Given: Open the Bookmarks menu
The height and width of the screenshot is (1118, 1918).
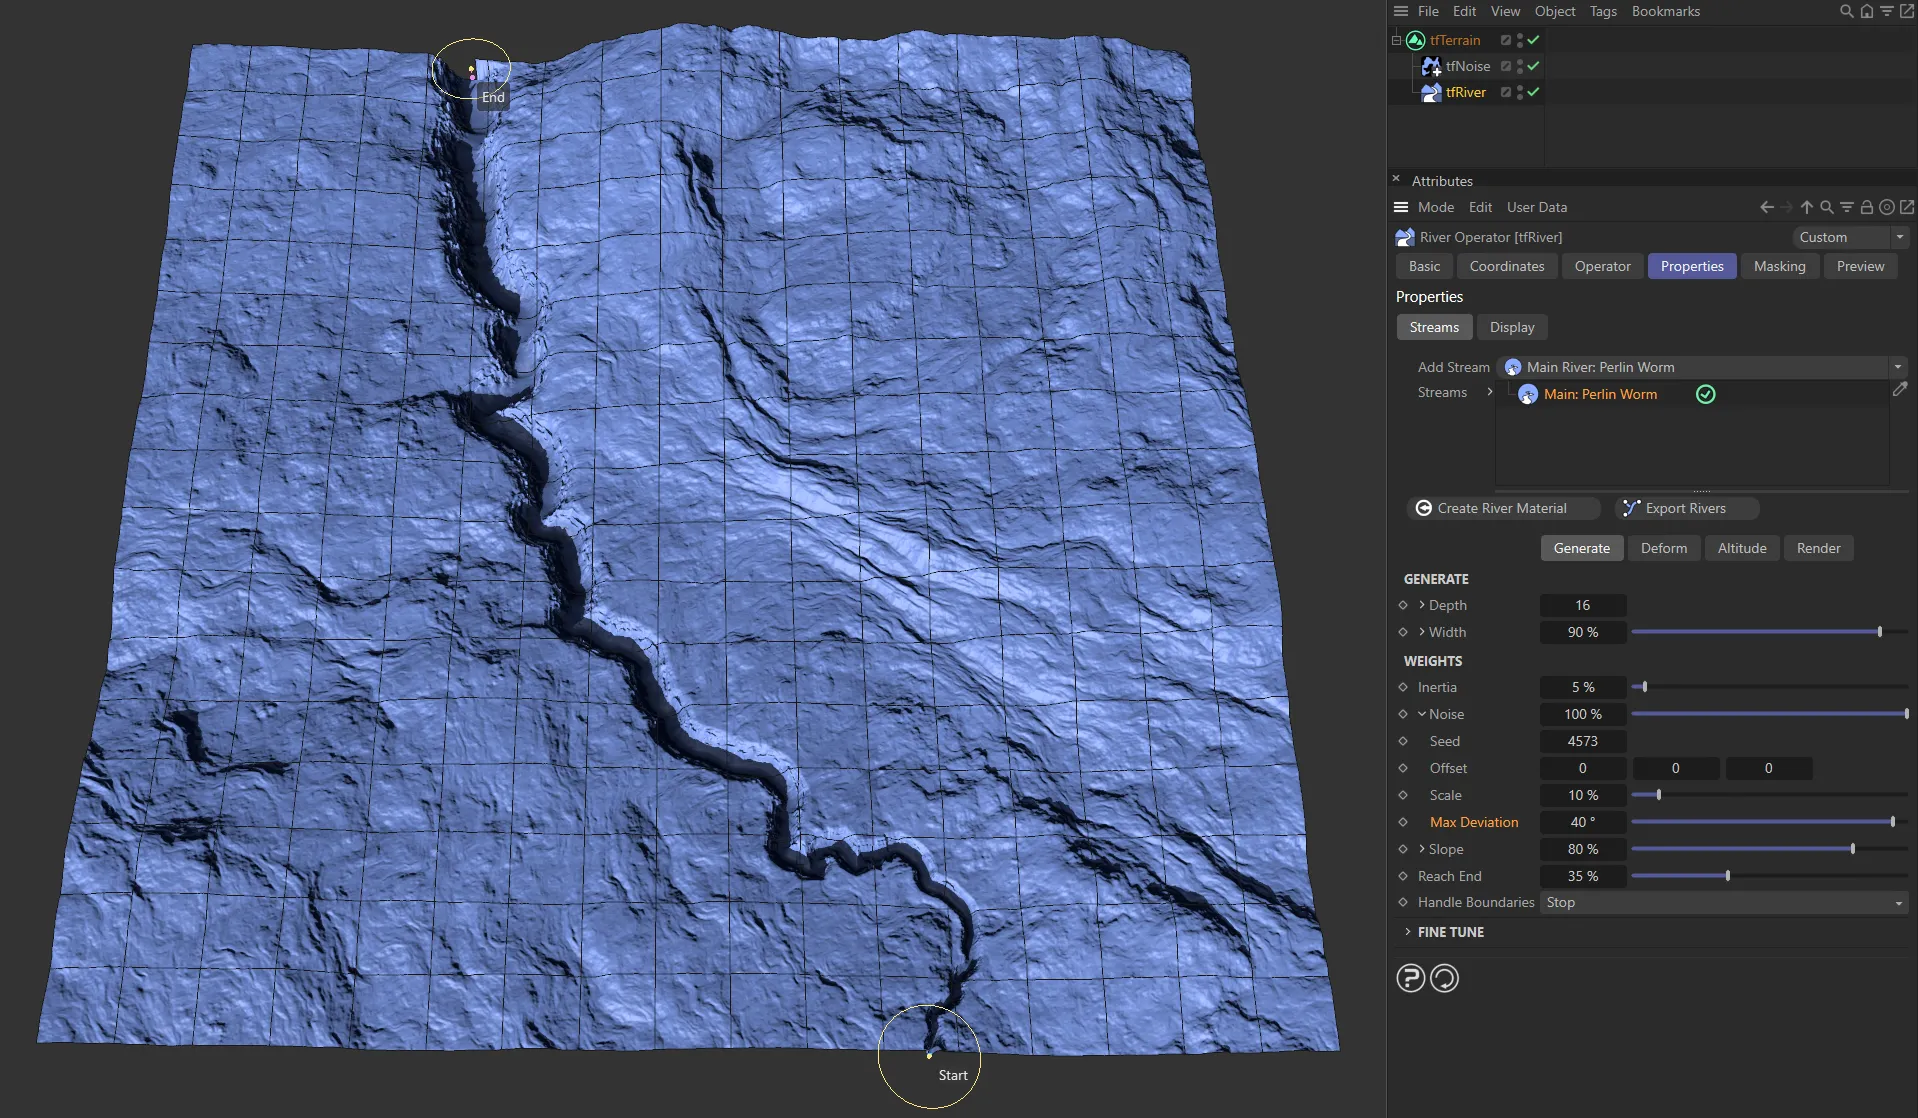Looking at the screenshot, I should [1665, 11].
